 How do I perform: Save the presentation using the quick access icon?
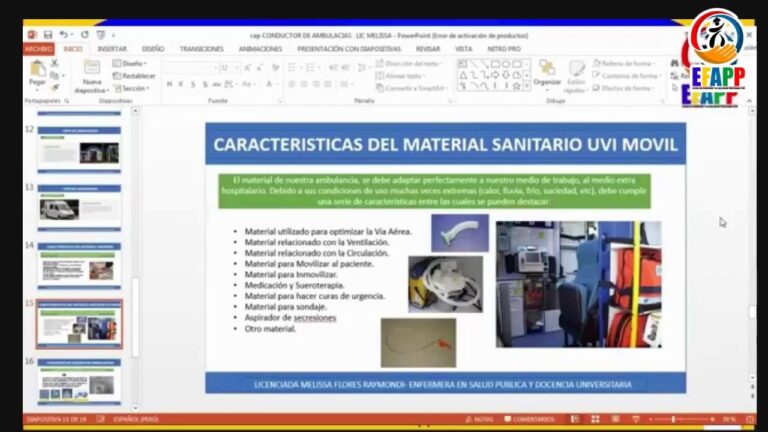47,35
